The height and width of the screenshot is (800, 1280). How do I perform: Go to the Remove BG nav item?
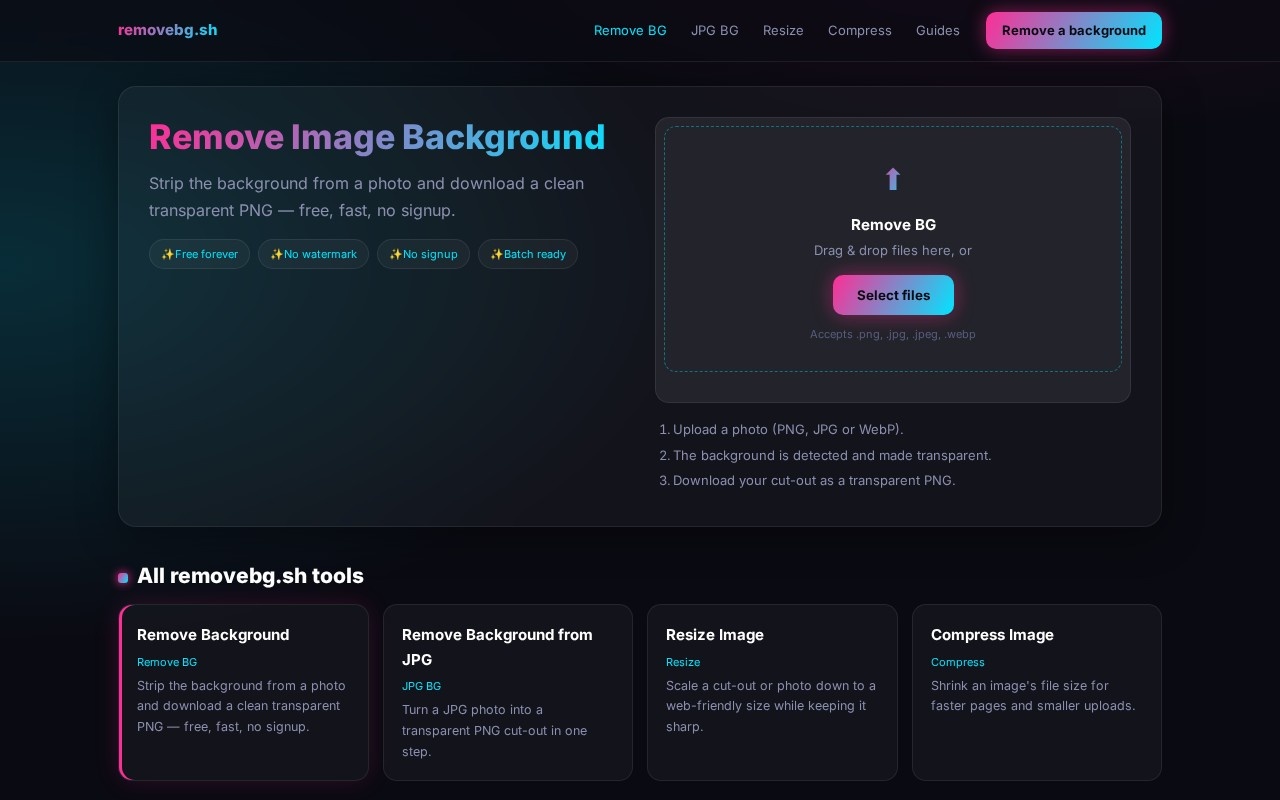point(630,30)
